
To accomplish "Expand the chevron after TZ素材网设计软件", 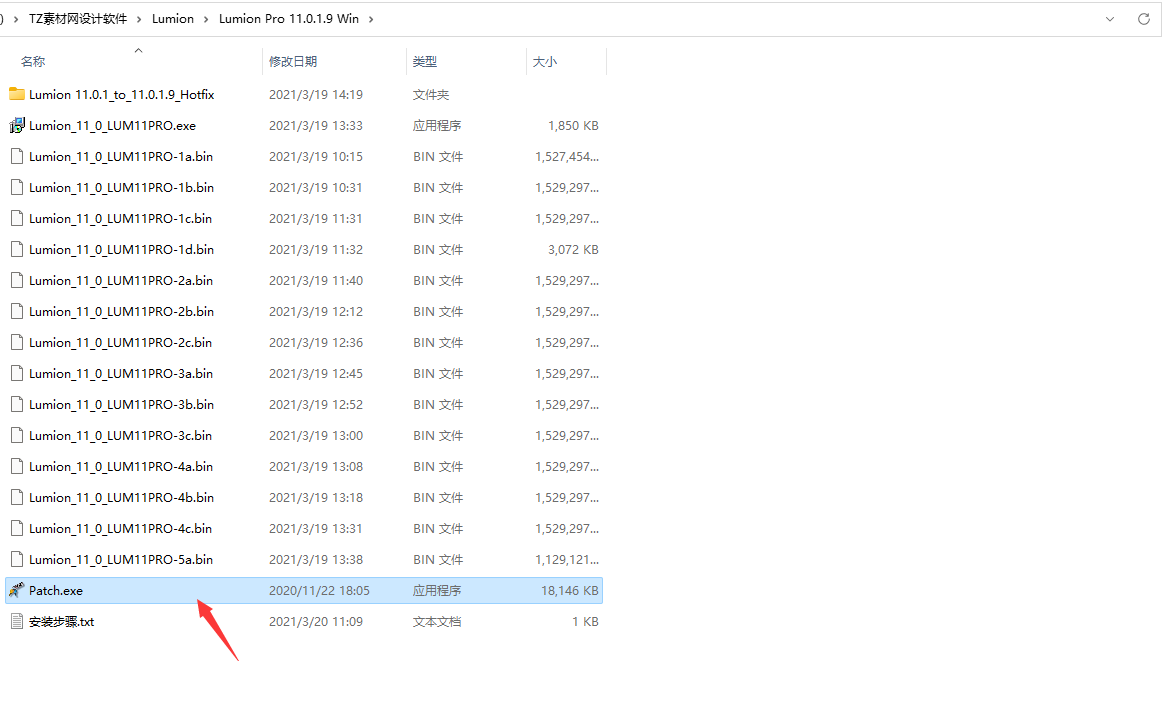I will click(x=139, y=19).
